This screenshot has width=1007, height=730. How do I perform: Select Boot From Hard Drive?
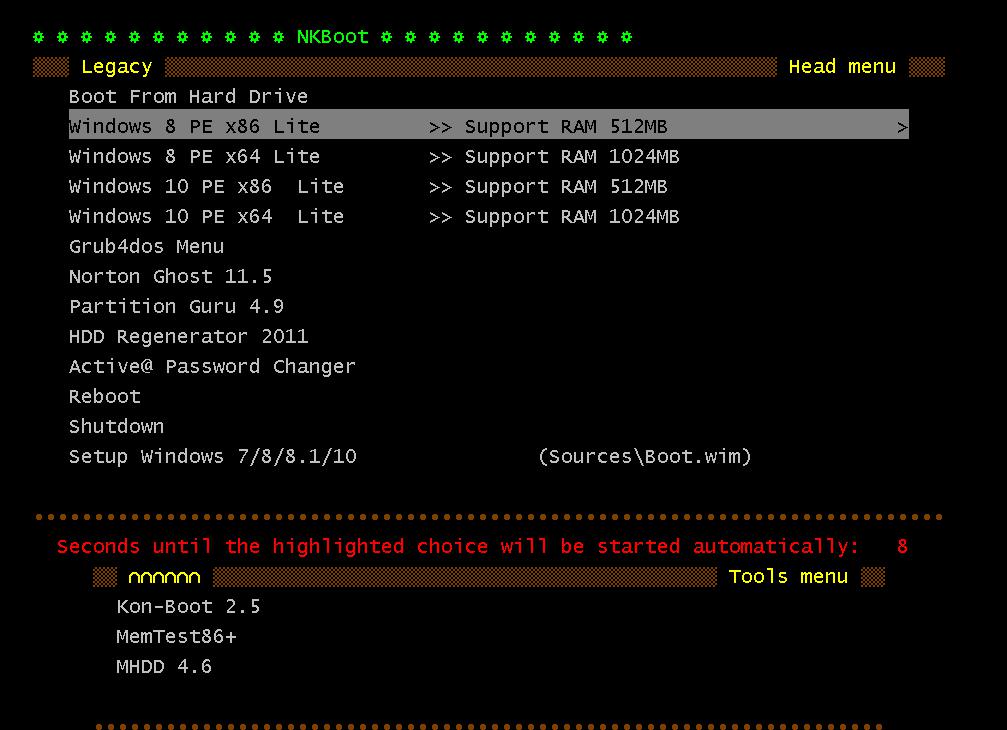click(x=188, y=96)
